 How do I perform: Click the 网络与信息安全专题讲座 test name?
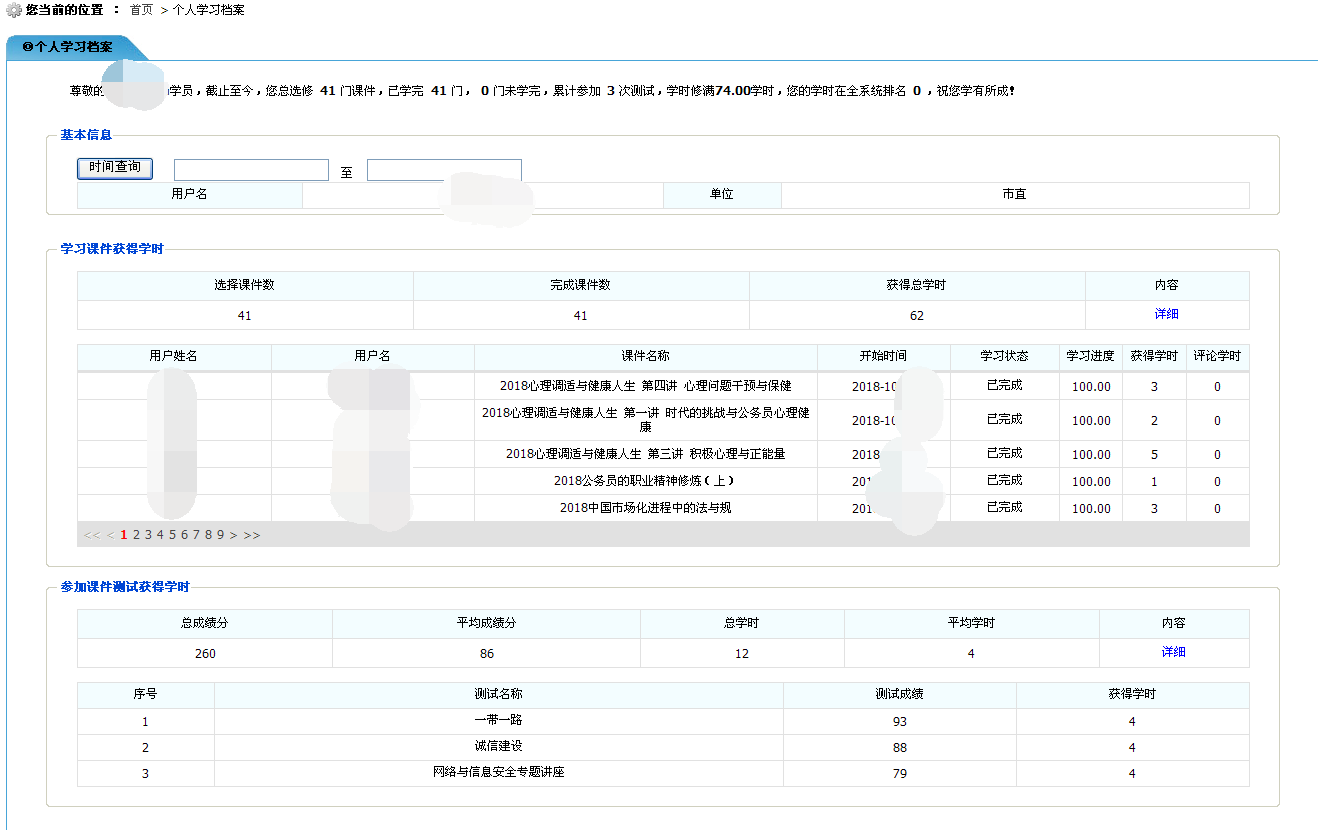coord(498,773)
